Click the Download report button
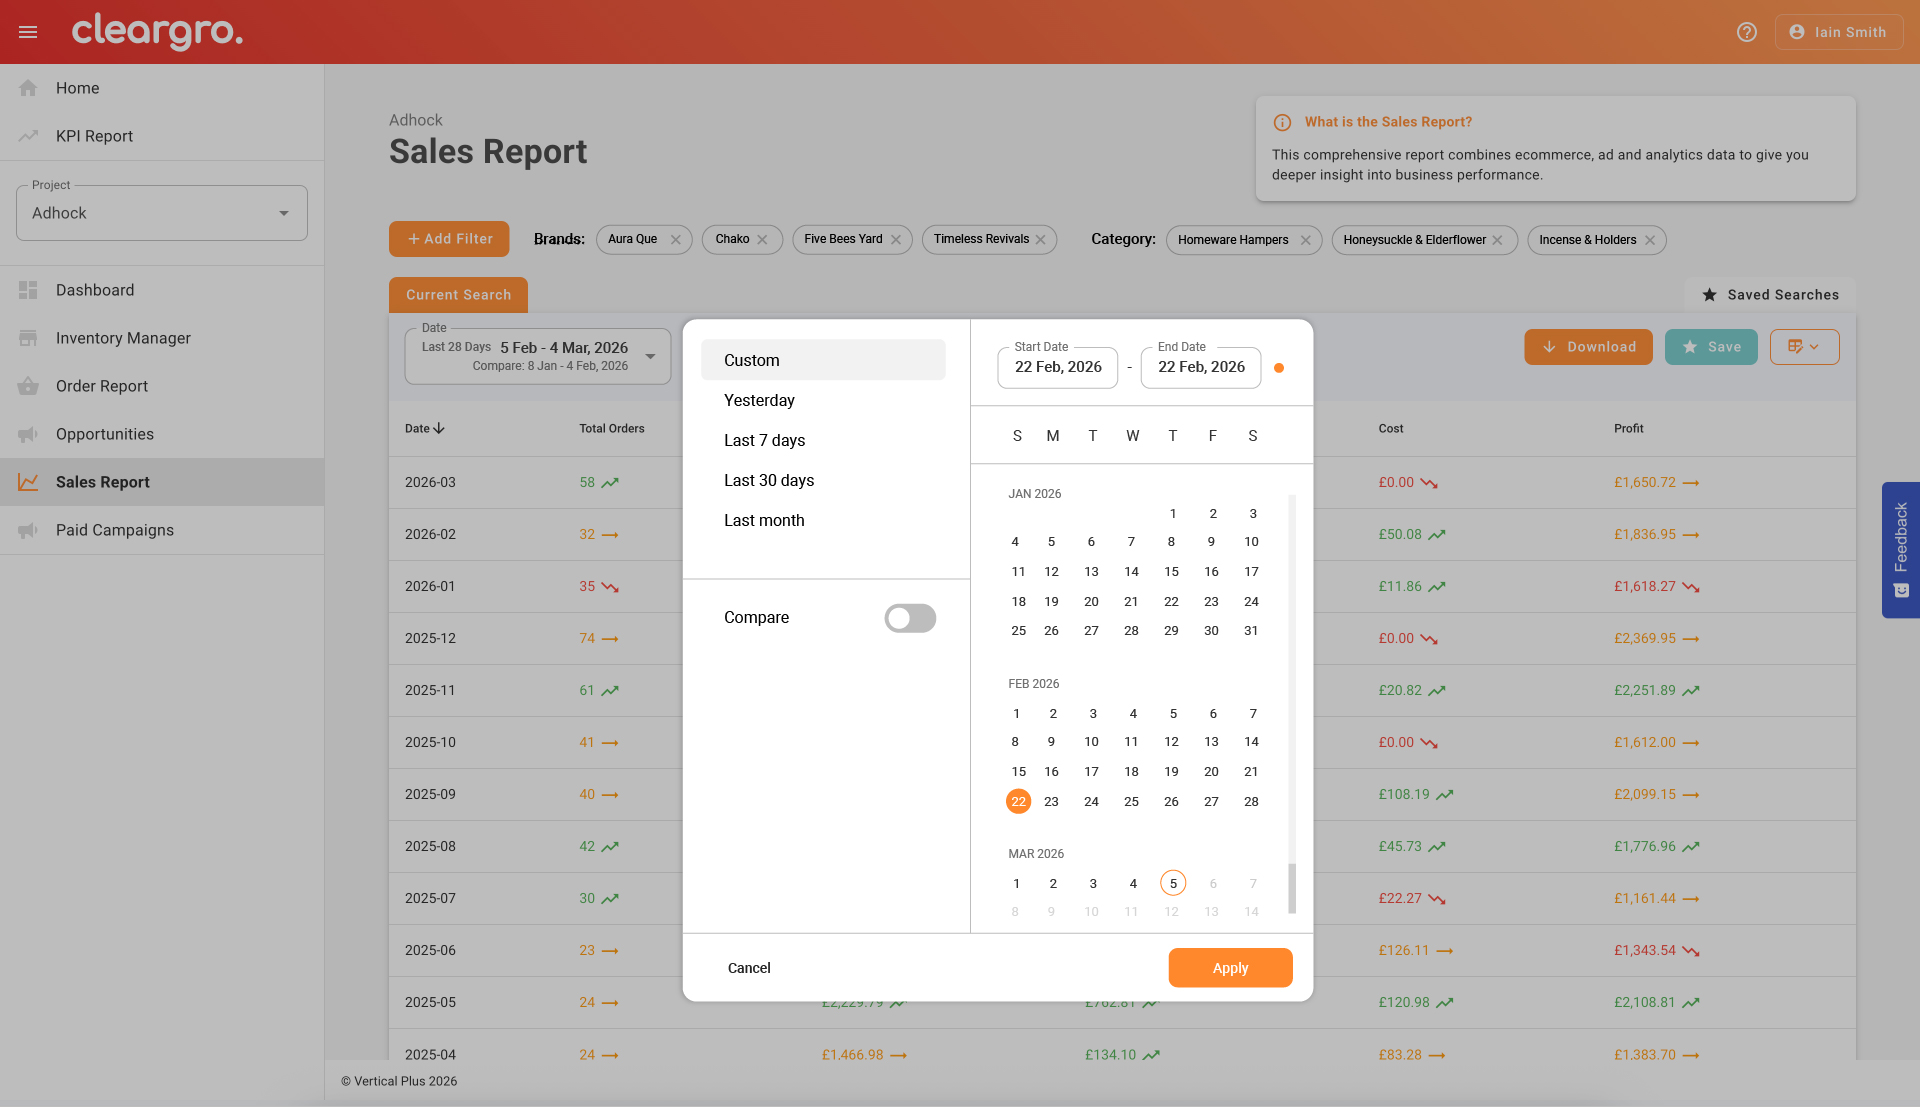 click(1588, 347)
